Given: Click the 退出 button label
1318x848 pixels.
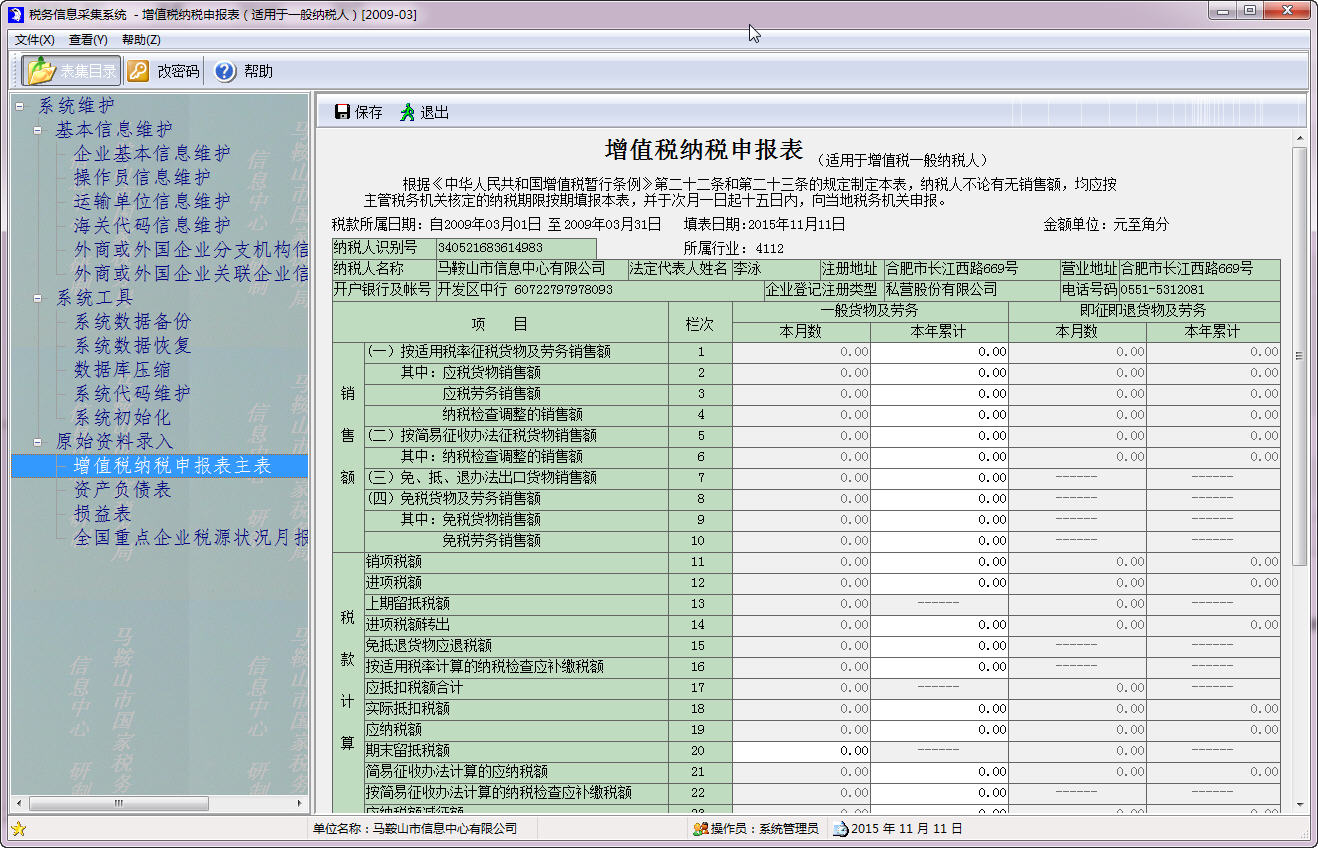Looking at the screenshot, I should (434, 112).
